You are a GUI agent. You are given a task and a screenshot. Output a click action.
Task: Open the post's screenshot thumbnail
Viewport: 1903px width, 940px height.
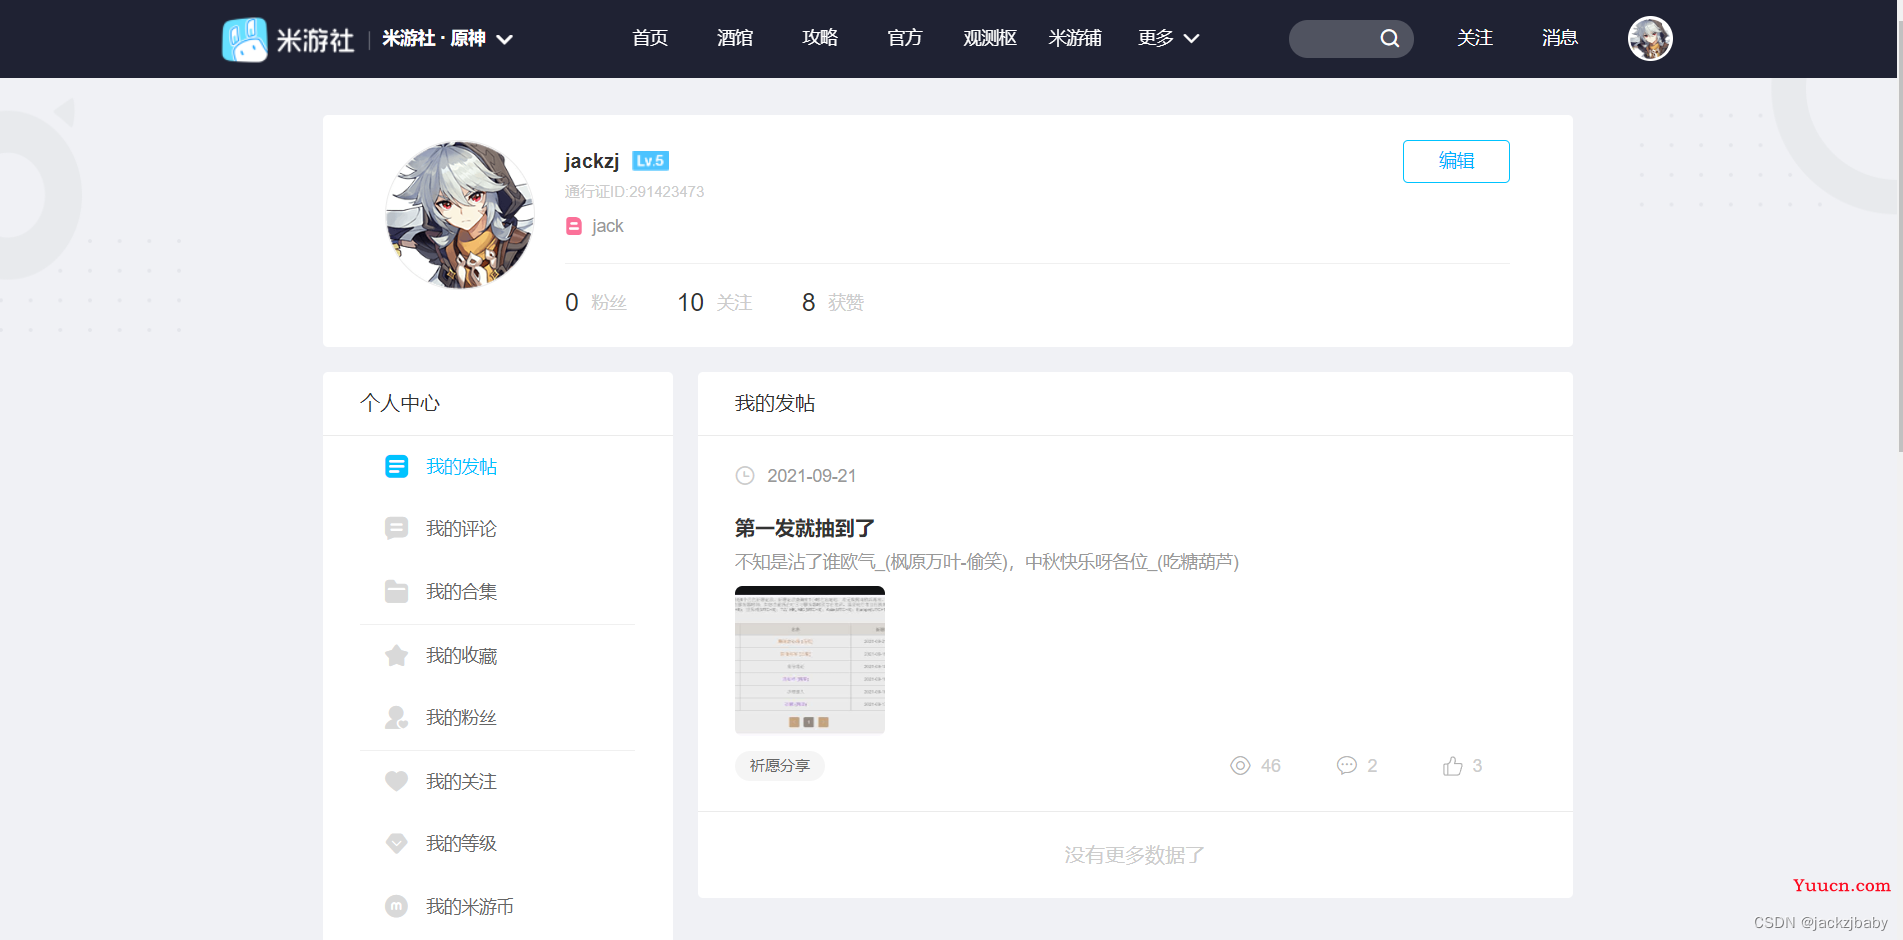810,660
